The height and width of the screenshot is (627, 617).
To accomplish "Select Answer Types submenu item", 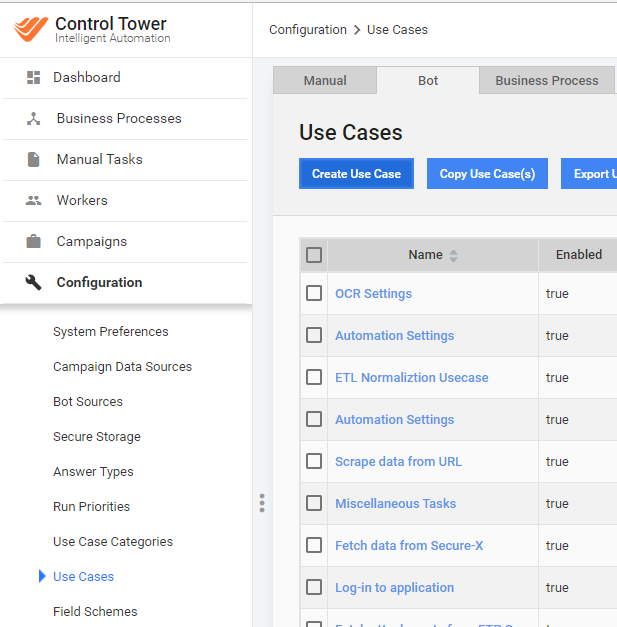I will (x=93, y=472).
